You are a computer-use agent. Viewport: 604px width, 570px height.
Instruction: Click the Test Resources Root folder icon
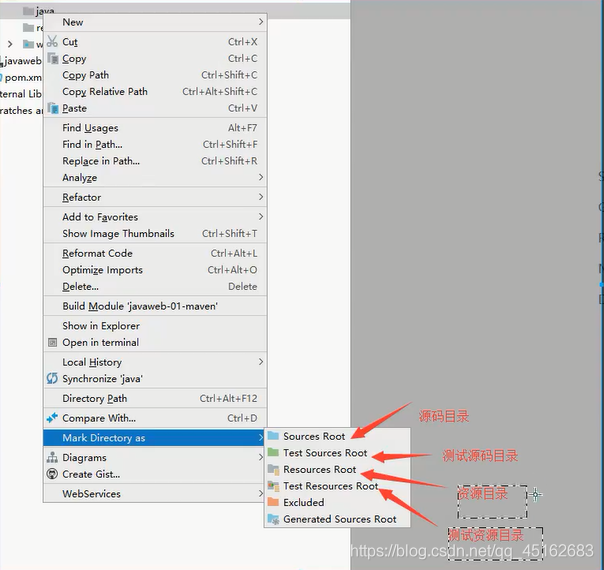tap(273, 486)
